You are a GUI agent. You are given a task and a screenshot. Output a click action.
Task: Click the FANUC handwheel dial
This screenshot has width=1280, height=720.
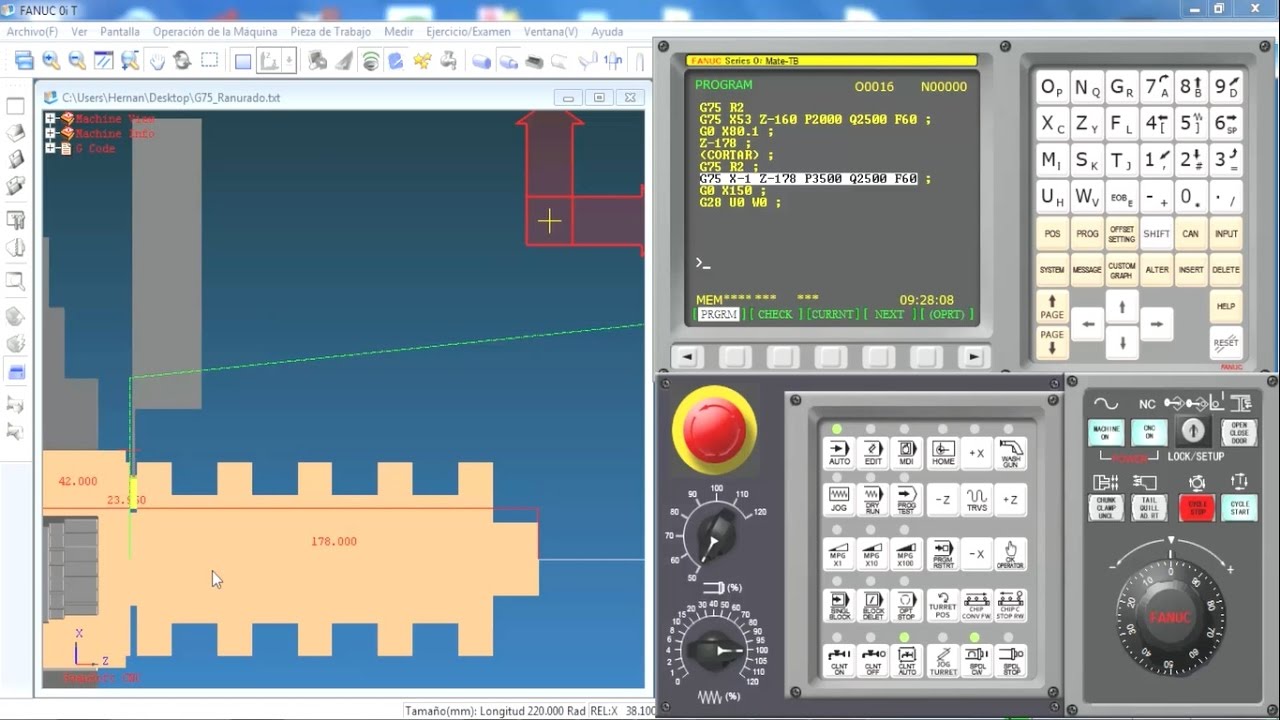1170,618
